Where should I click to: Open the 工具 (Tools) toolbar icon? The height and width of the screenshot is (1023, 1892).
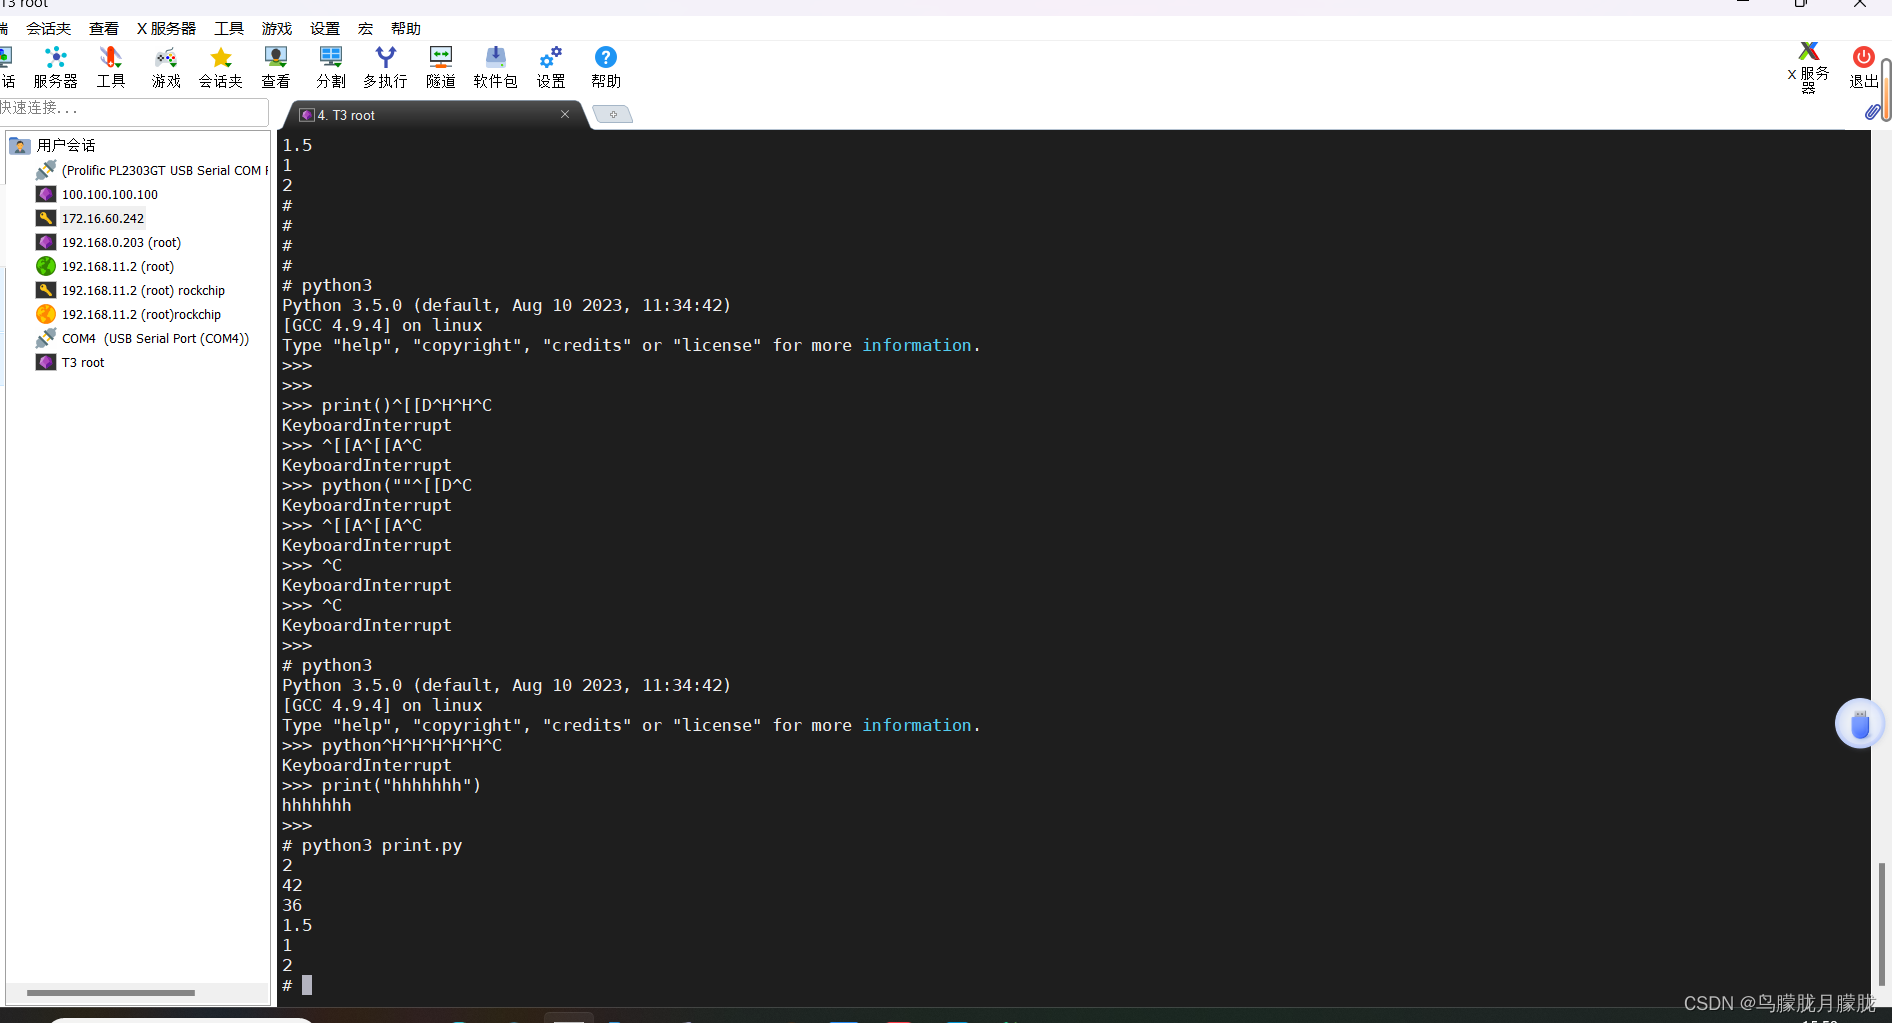pyautogui.click(x=110, y=67)
